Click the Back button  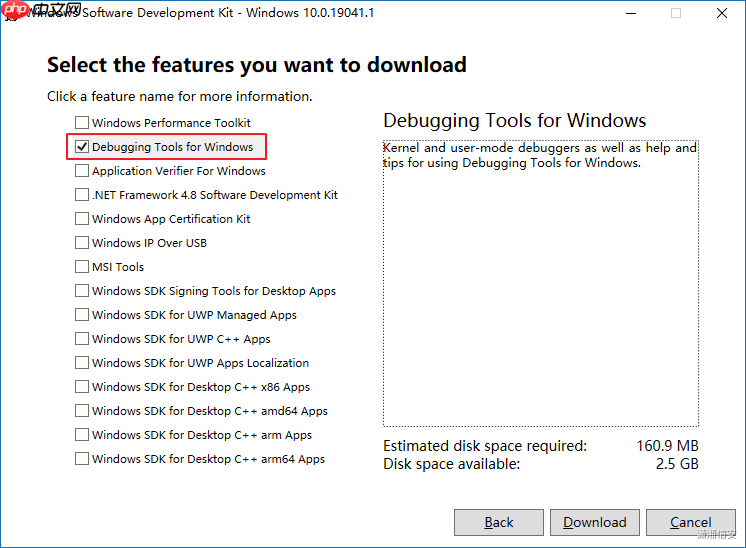(499, 522)
